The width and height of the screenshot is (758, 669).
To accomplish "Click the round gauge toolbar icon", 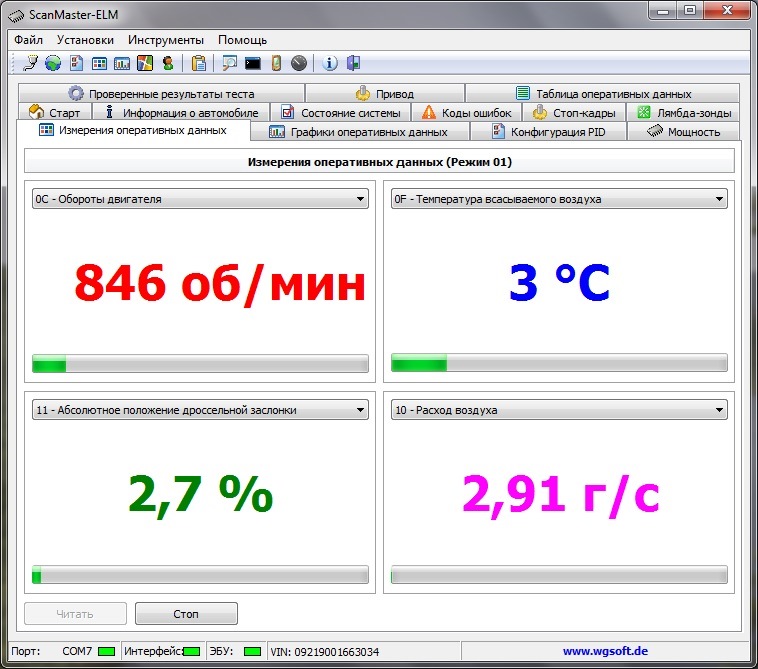I will (299, 63).
